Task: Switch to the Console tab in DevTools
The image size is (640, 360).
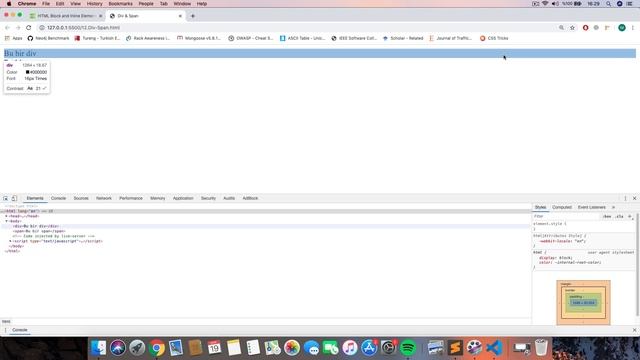Action: tap(58, 198)
